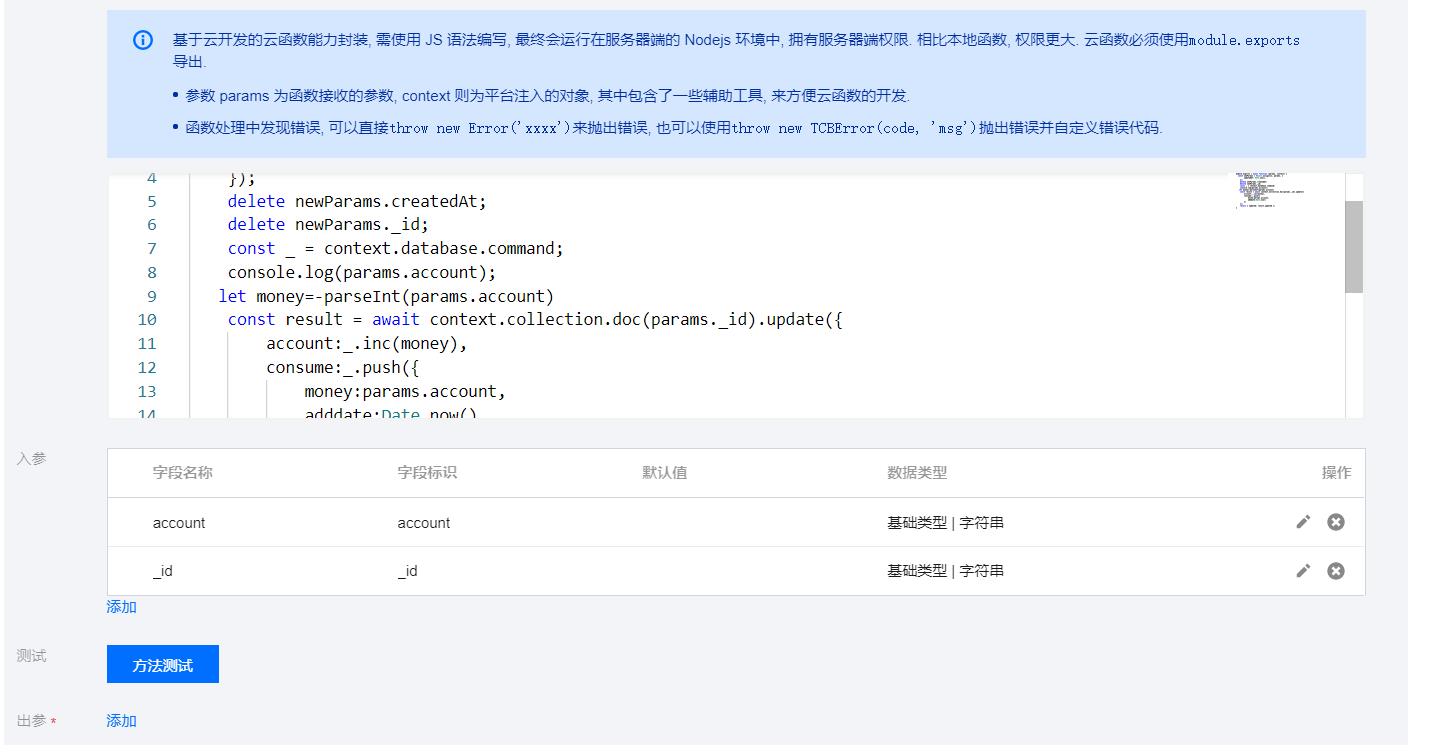Click account cell in 字段标识 column
1434x753 pixels.
point(424,523)
